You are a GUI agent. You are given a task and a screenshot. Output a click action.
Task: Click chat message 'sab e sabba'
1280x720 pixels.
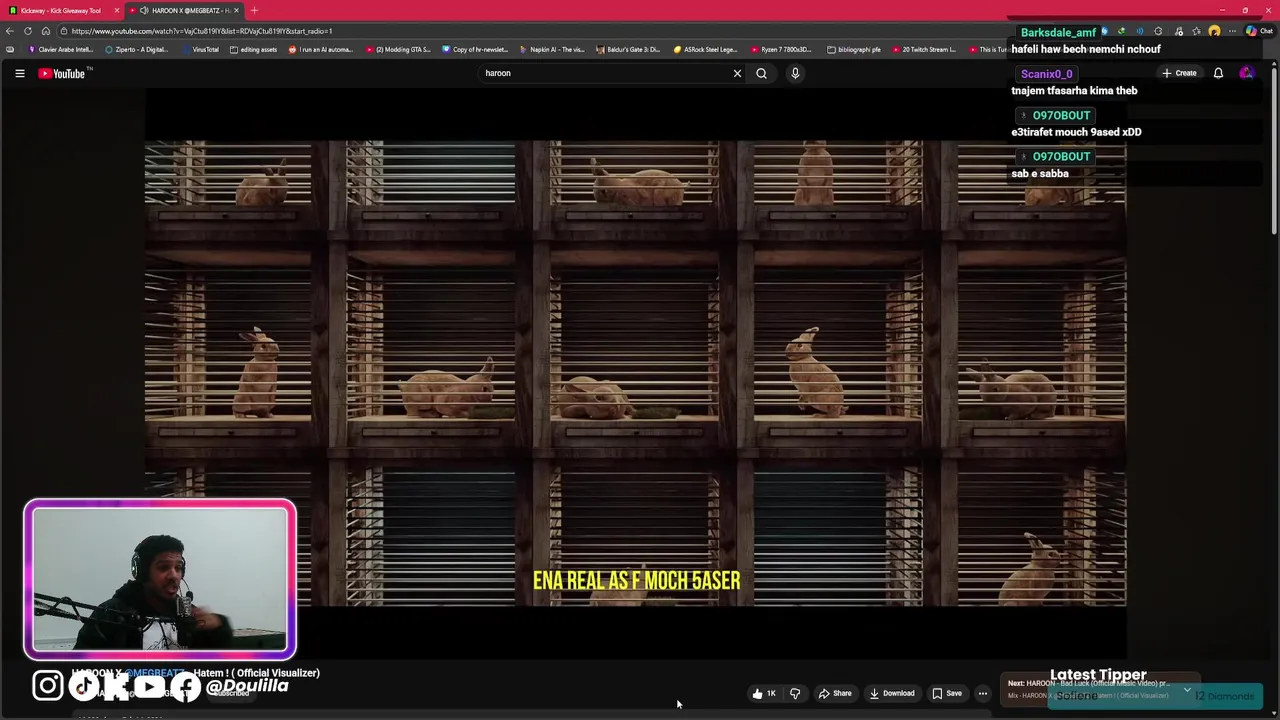(1040, 173)
